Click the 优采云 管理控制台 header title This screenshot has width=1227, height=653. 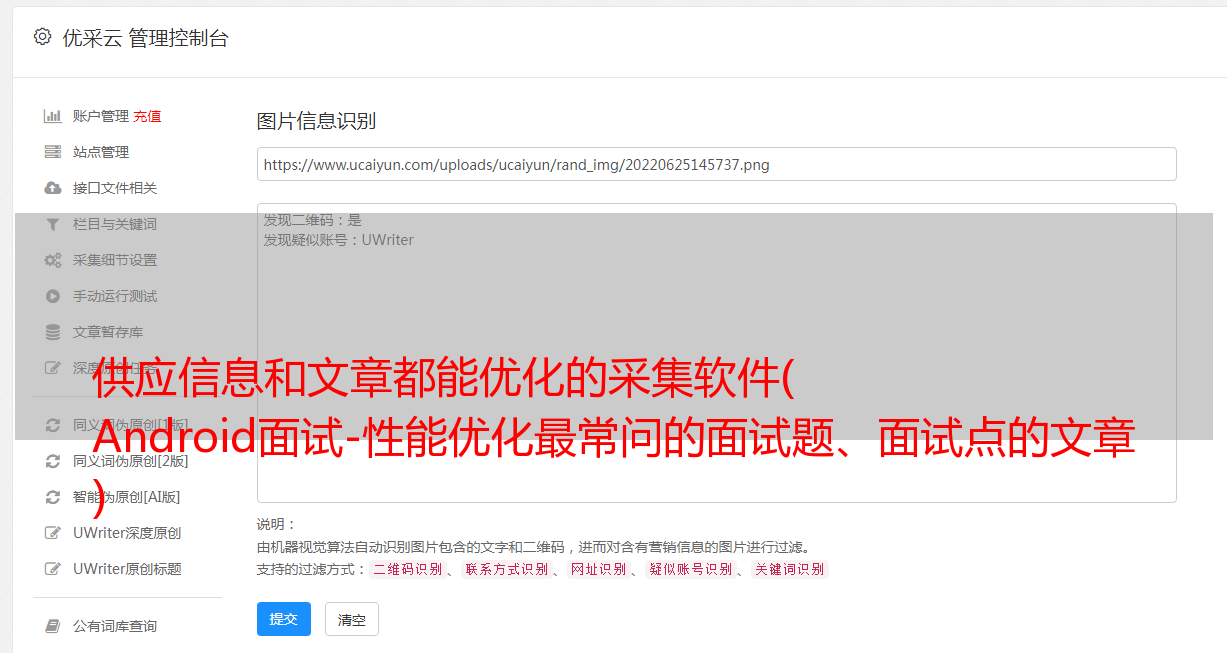click(x=145, y=38)
